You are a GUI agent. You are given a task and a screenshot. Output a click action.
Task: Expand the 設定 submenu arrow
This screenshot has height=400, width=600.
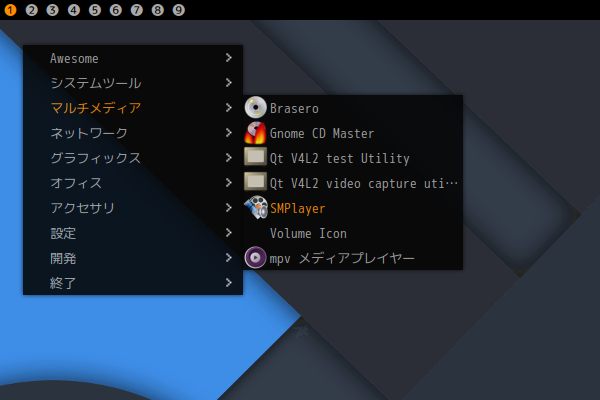(x=228, y=232)
